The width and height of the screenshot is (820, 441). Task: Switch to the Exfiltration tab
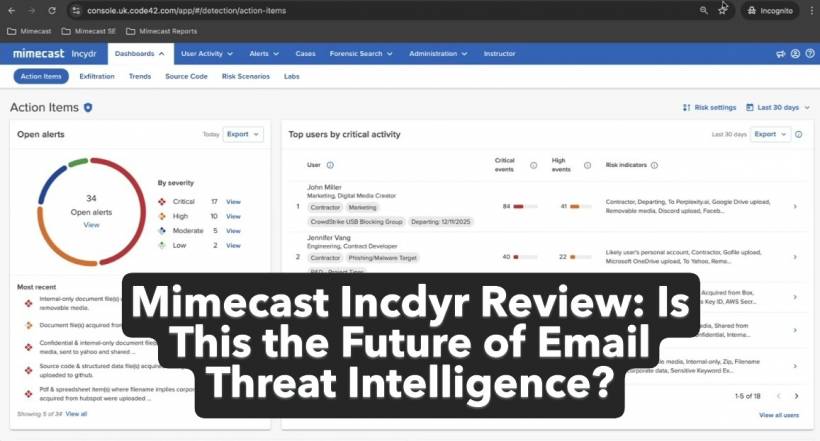[96, 76]
